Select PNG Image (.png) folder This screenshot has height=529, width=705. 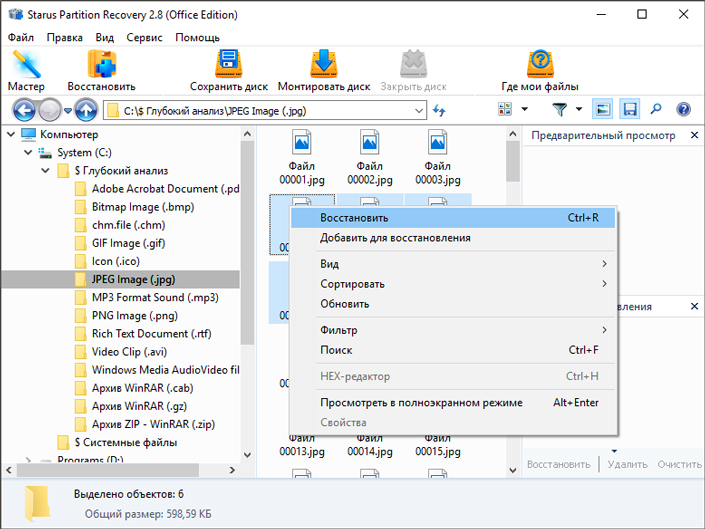coord(126,316)
